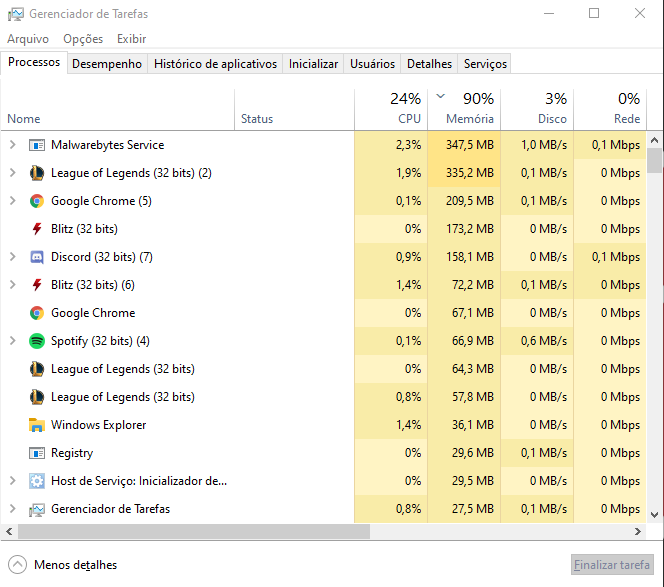Screen dimensions: 664x587
Task: Click the 27,5 MB memory cell
Action: (x=464, y=509)
